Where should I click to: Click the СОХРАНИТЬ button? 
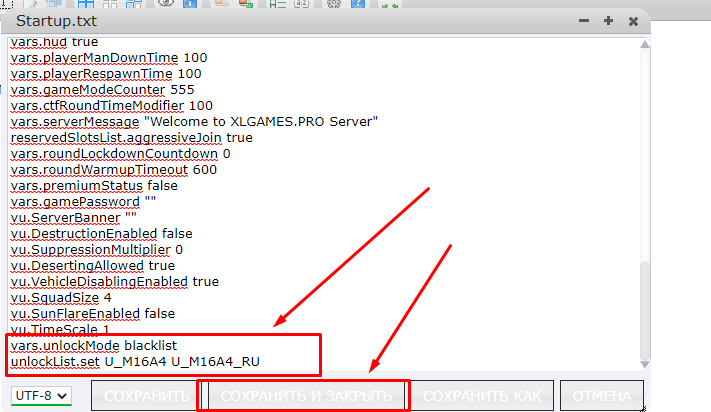[x=146, y=396]
